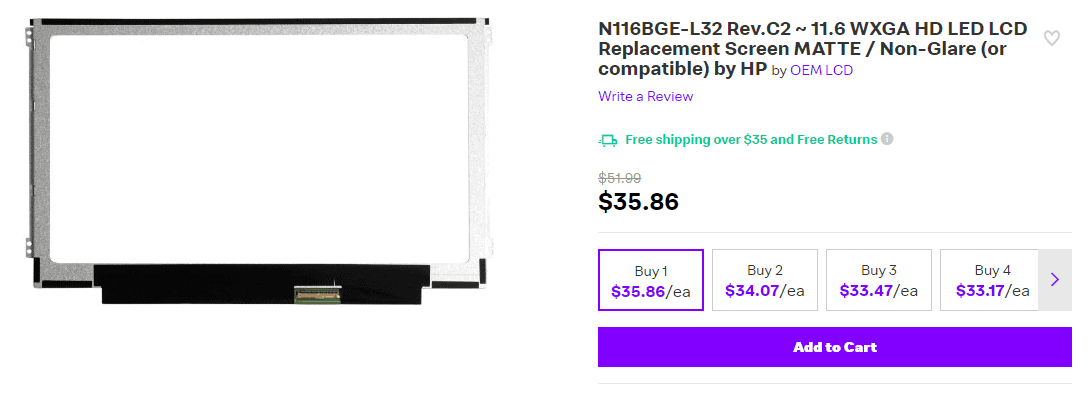Show more quantity options with right chevron
Viewport: 1088px width, 396px height.
[x=1055, y=279]
